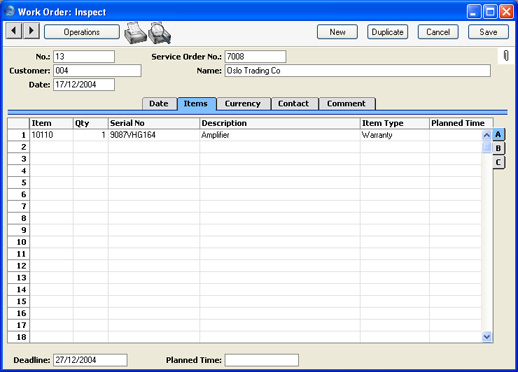Click the Name field Oslo Trading Co
Viewport: 518px width, 372px height.
(x=358, y=71)
